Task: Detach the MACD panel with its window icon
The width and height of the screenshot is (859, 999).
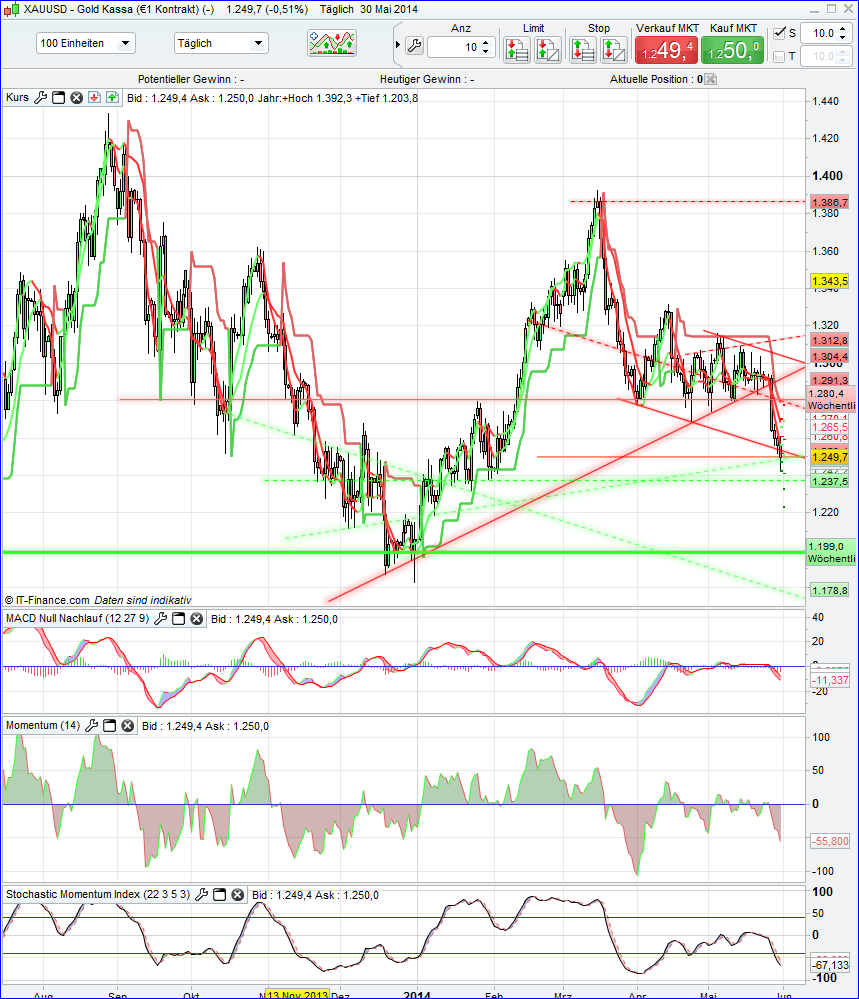Action: (x=177, y=619)
